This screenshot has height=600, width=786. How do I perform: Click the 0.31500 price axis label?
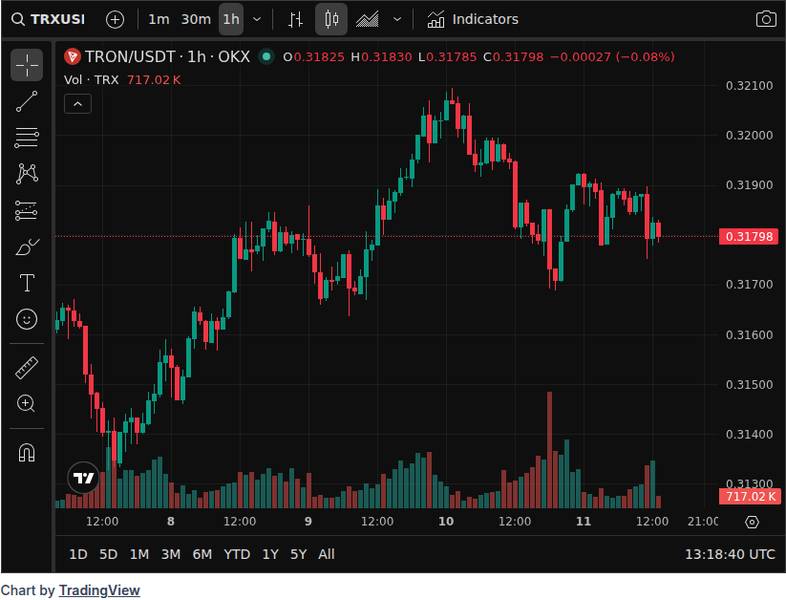tap(749, 384)
